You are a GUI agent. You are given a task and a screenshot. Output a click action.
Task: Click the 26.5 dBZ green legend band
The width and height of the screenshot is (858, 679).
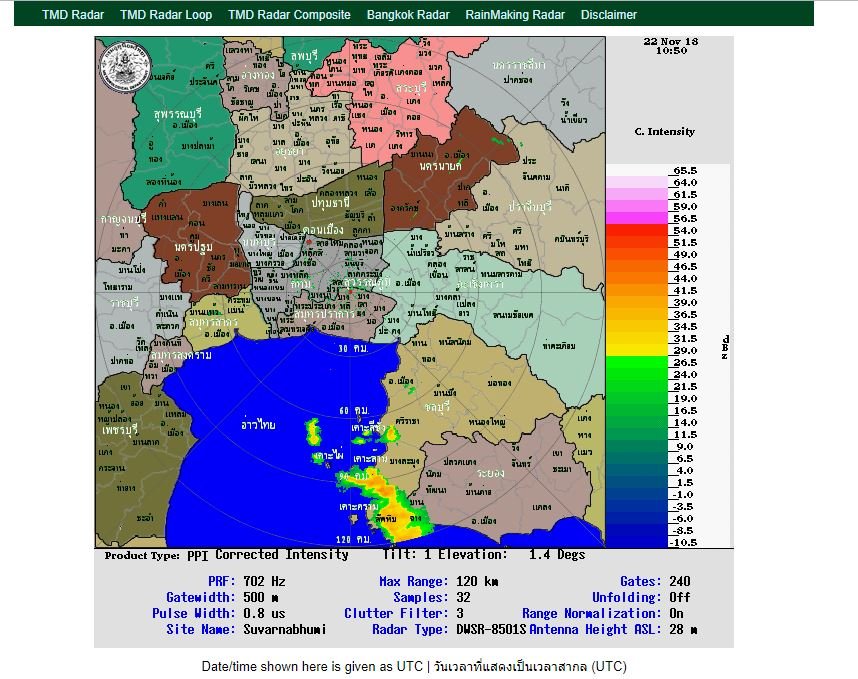pos(637,362)
